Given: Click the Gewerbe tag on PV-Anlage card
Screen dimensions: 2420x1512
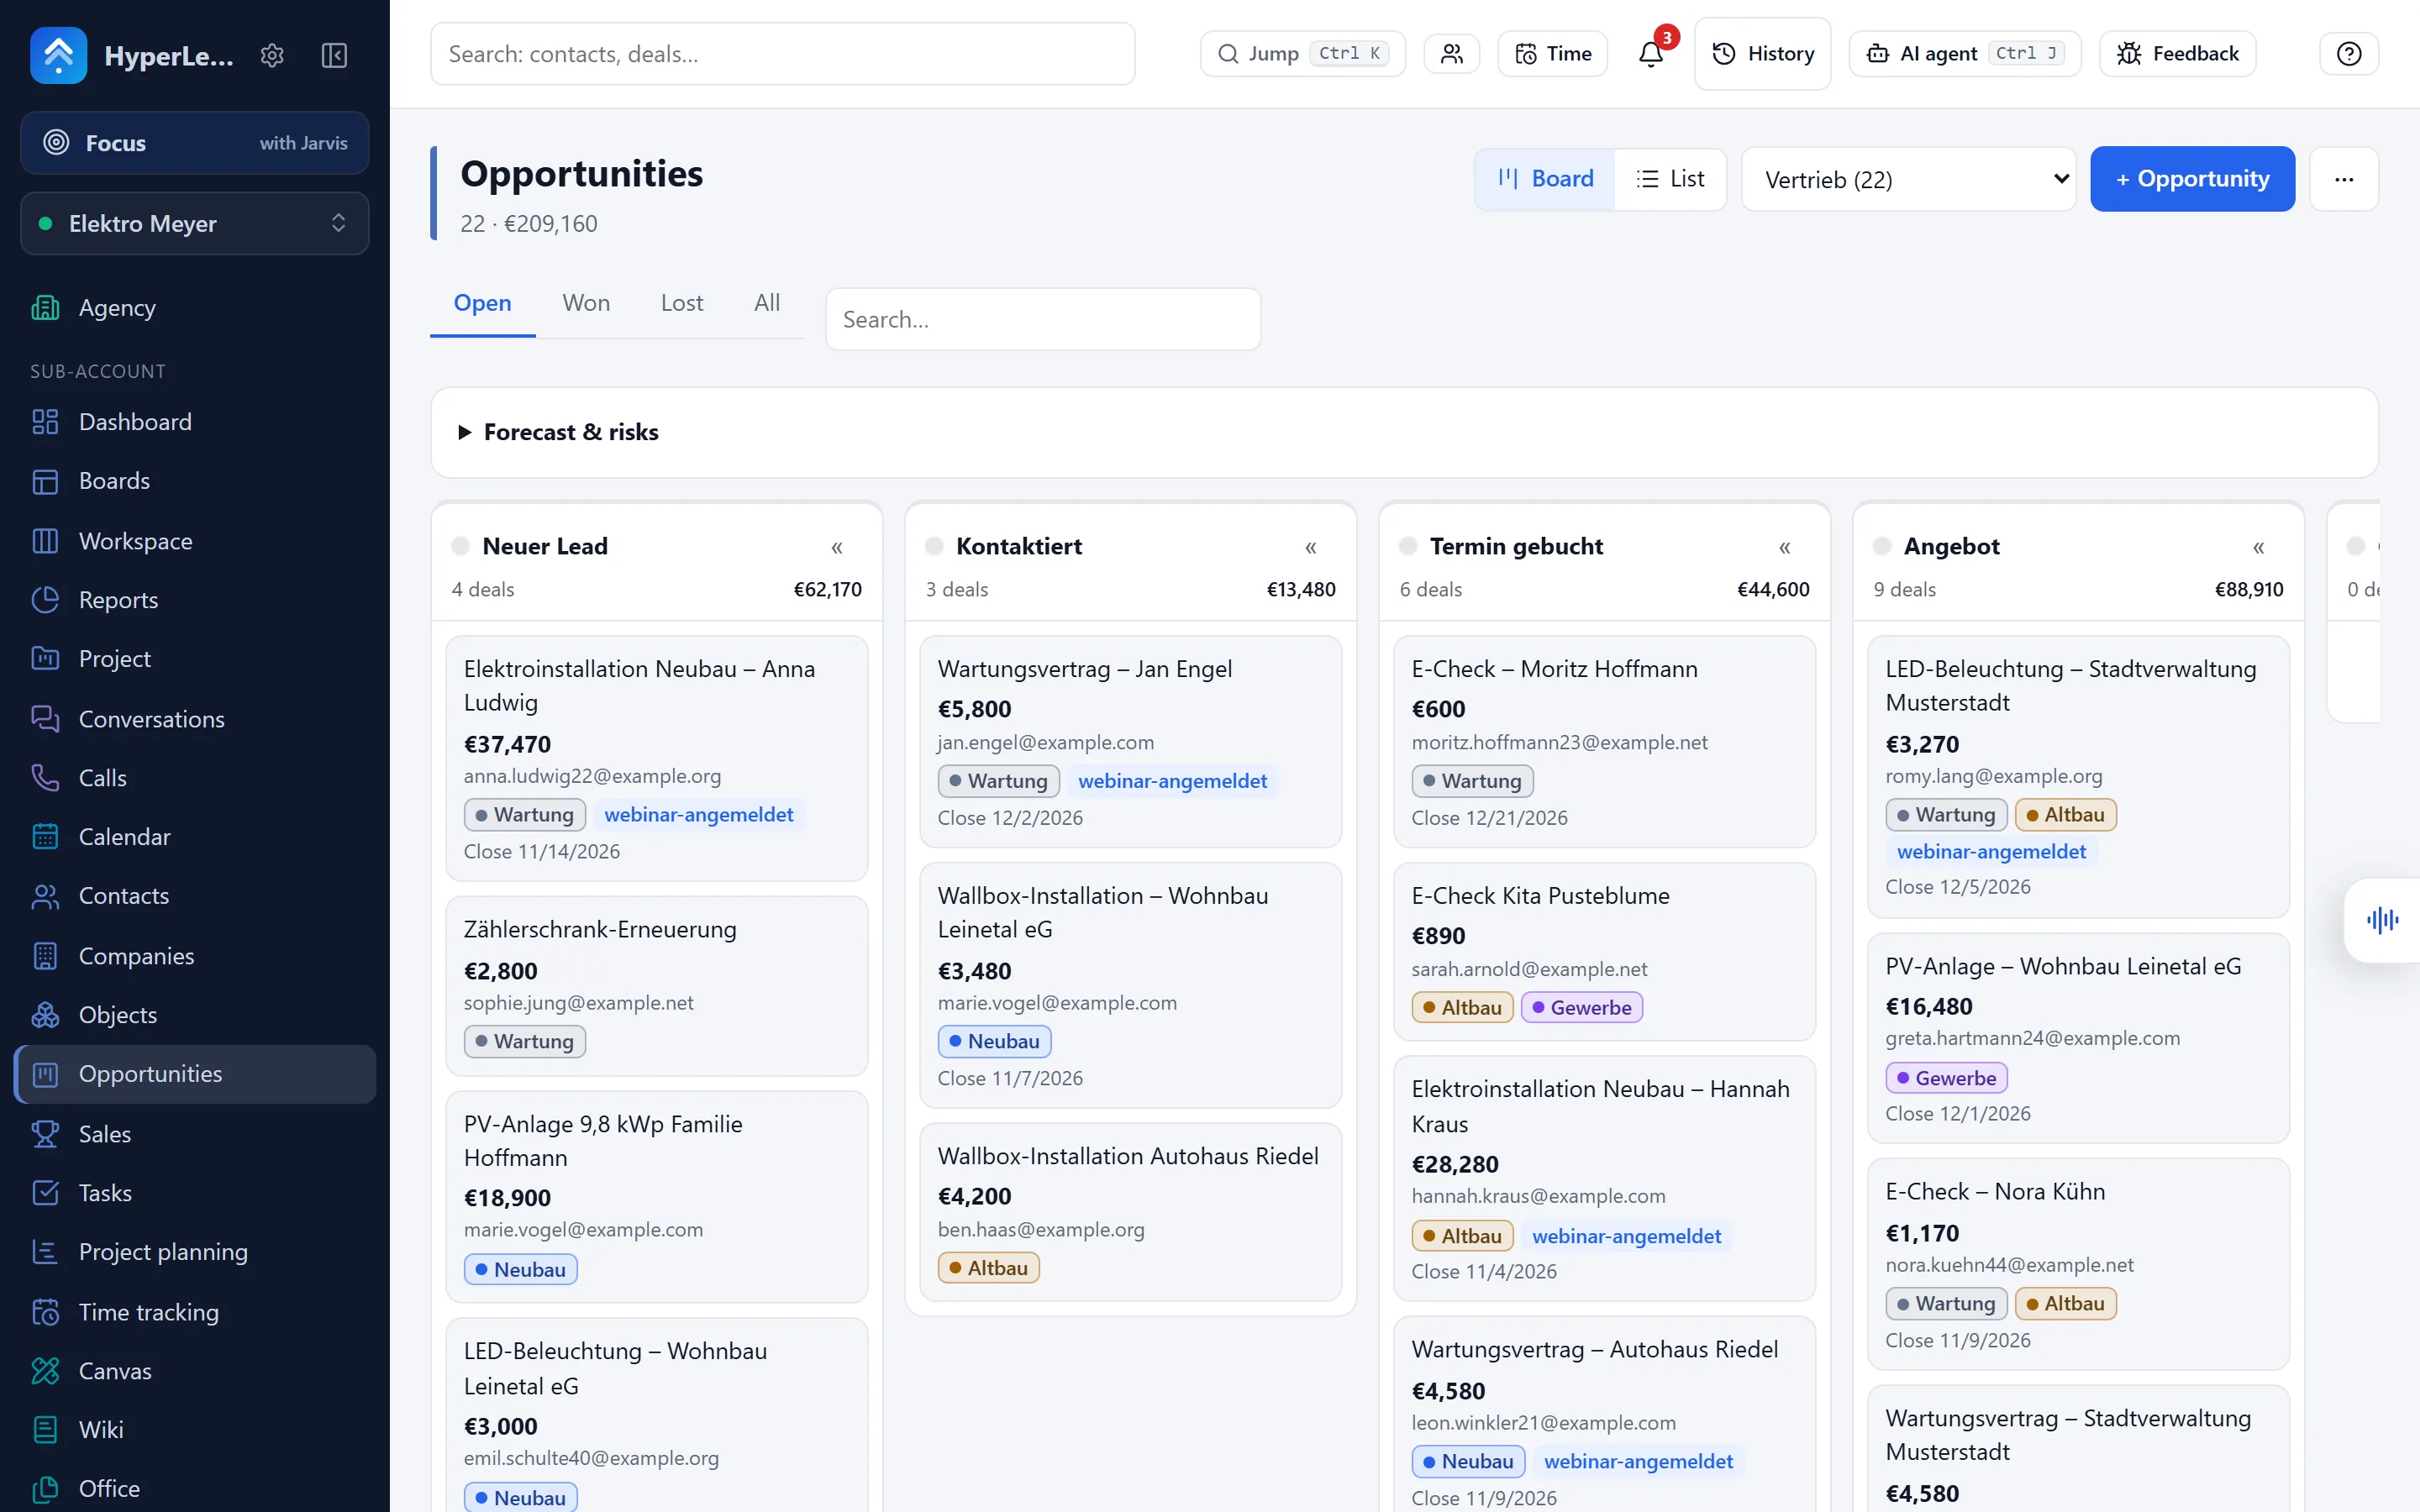Looking at the screenshot, I should [x=1946, y=1078].
